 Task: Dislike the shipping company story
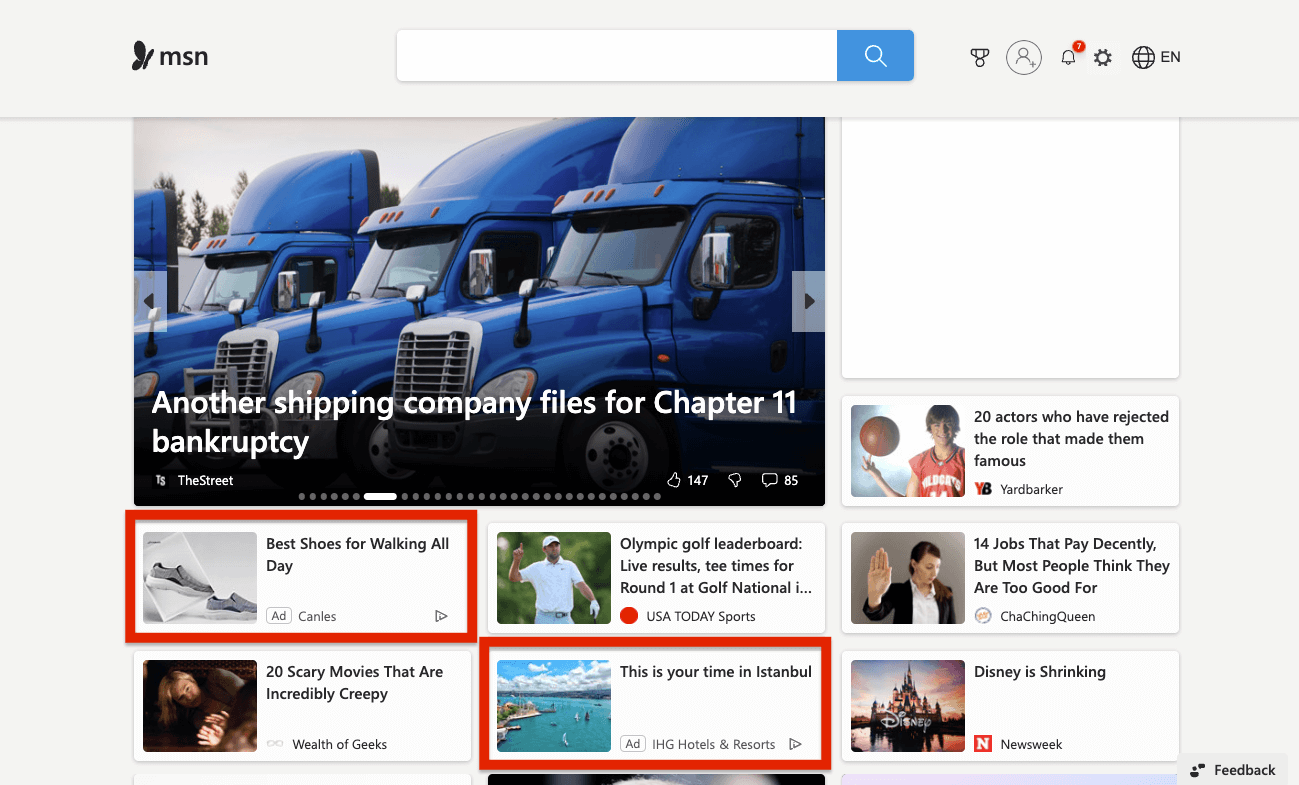point(735,480)
